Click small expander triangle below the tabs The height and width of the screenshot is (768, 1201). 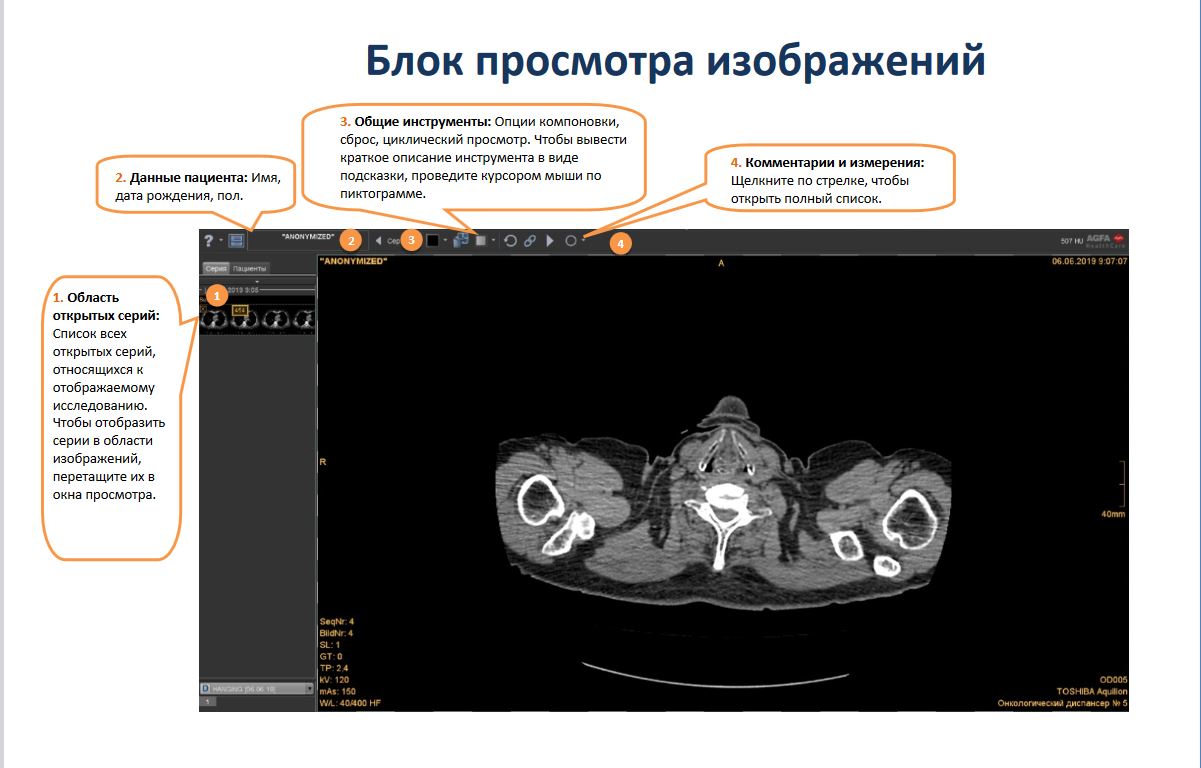(x=258, y=281)
